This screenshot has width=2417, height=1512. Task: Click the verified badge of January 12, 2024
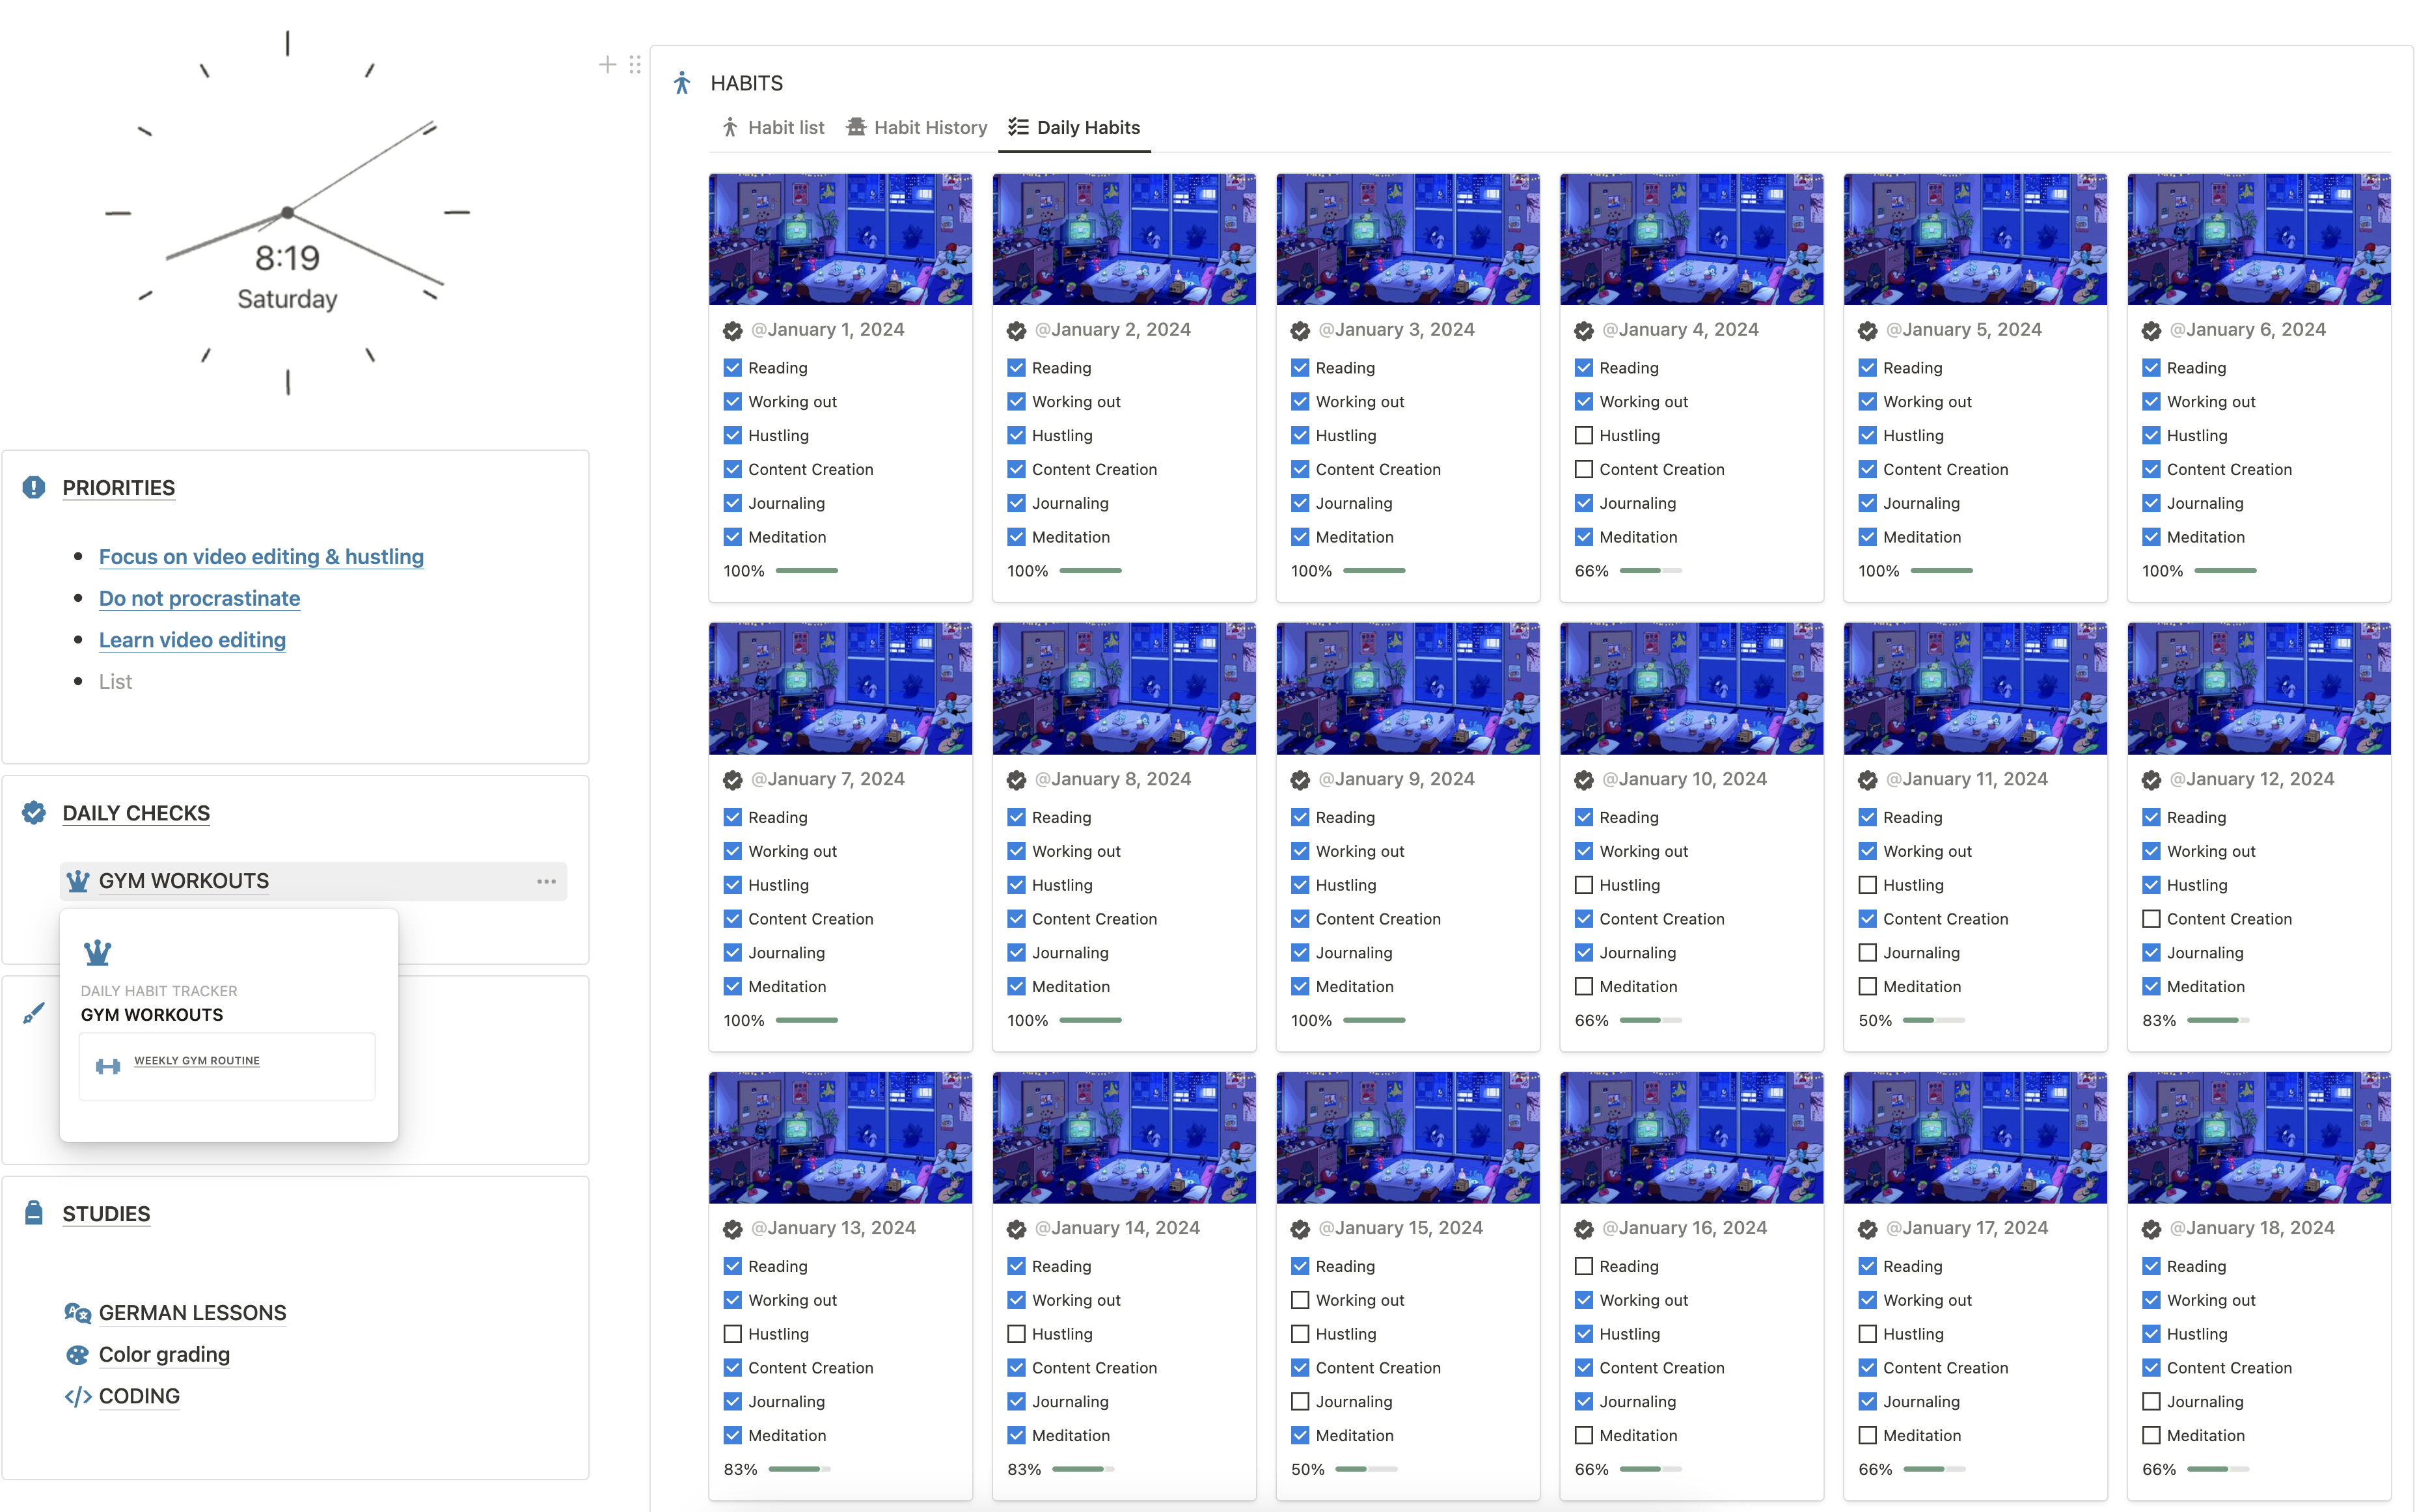(x=2152, y=780)
